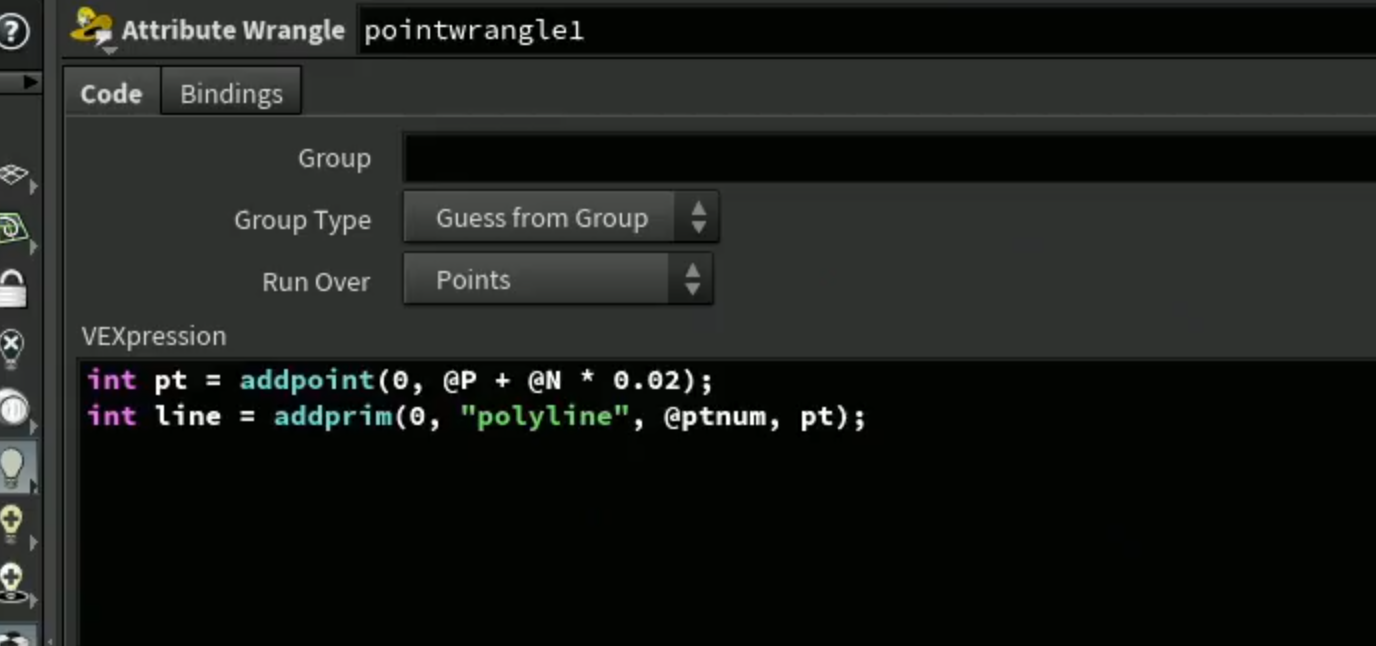Click the addprim line in VEXpression editor
The height and width of the screenshot is (646, 1376).
pyautogui.click(x=476, y=416)
